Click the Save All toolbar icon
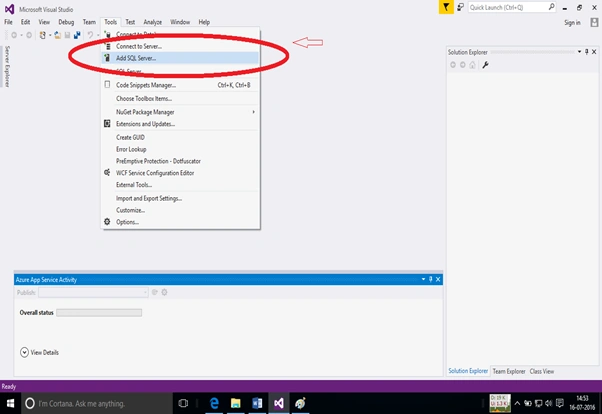Viewport: 602px width, 414px height. click(x=77, y=35)
